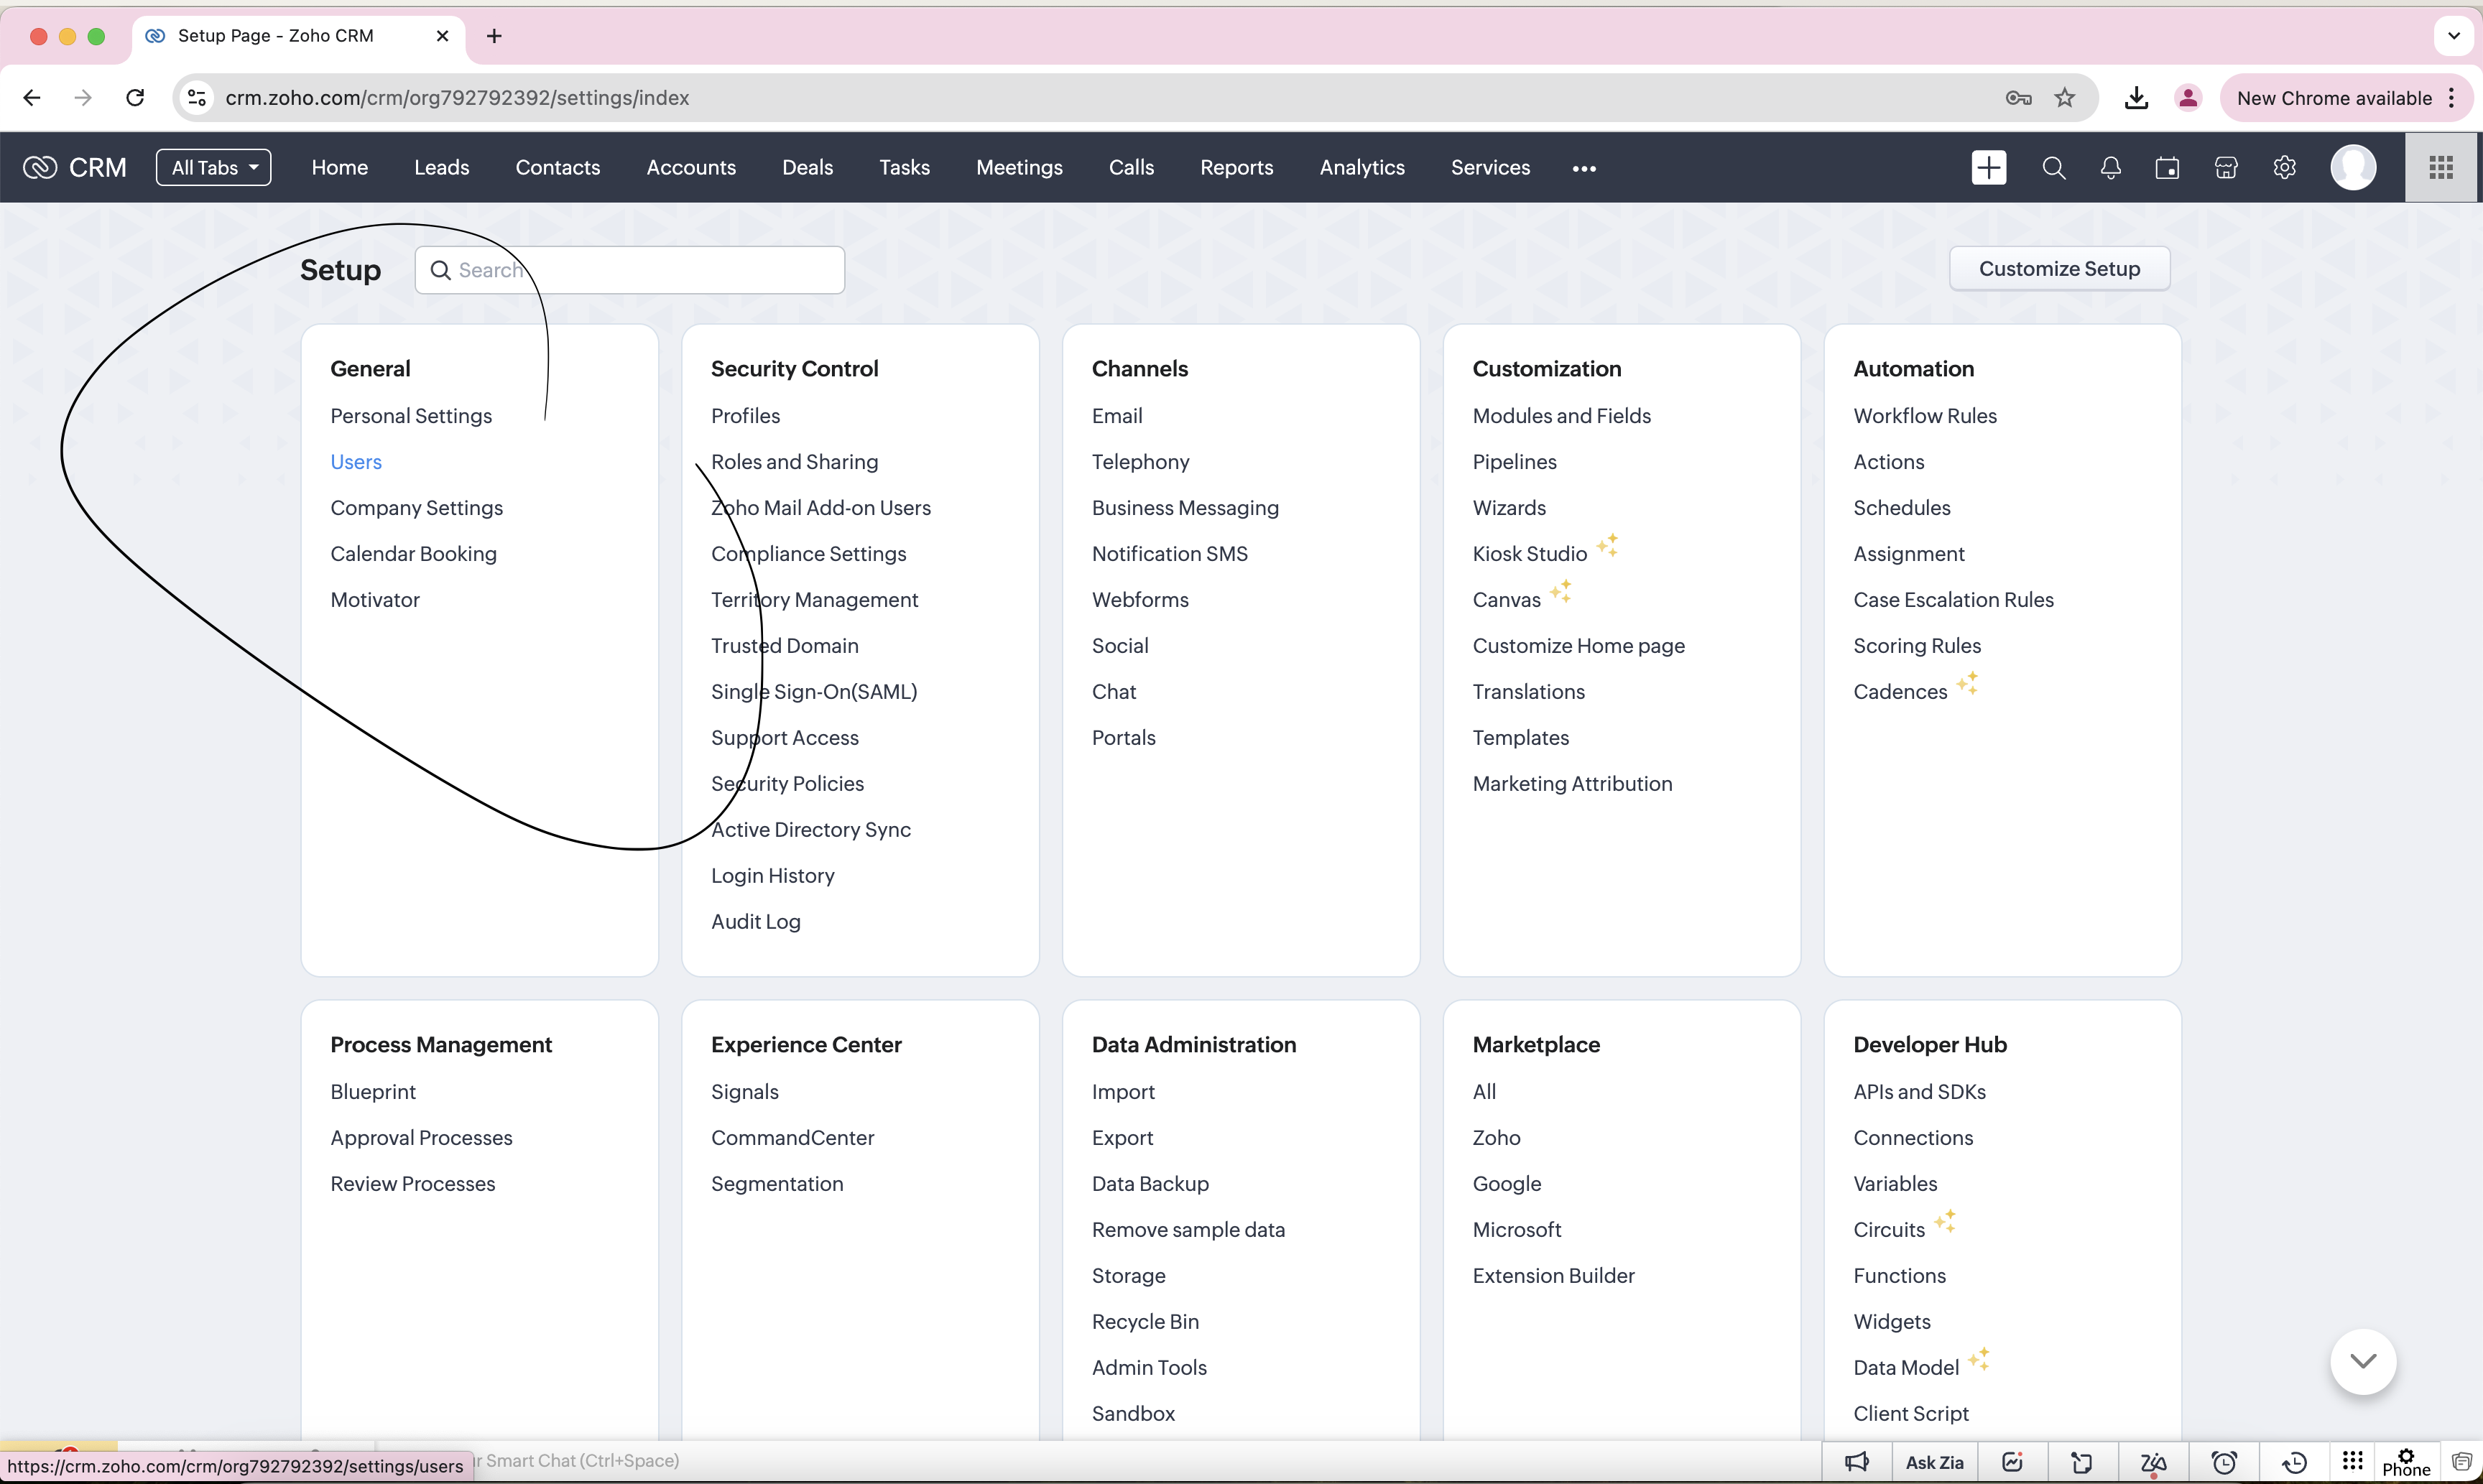The height and width of the screenshot is (1484, 2483).
Task: Open the notifications bell icon
Action: coord(2110,167)
